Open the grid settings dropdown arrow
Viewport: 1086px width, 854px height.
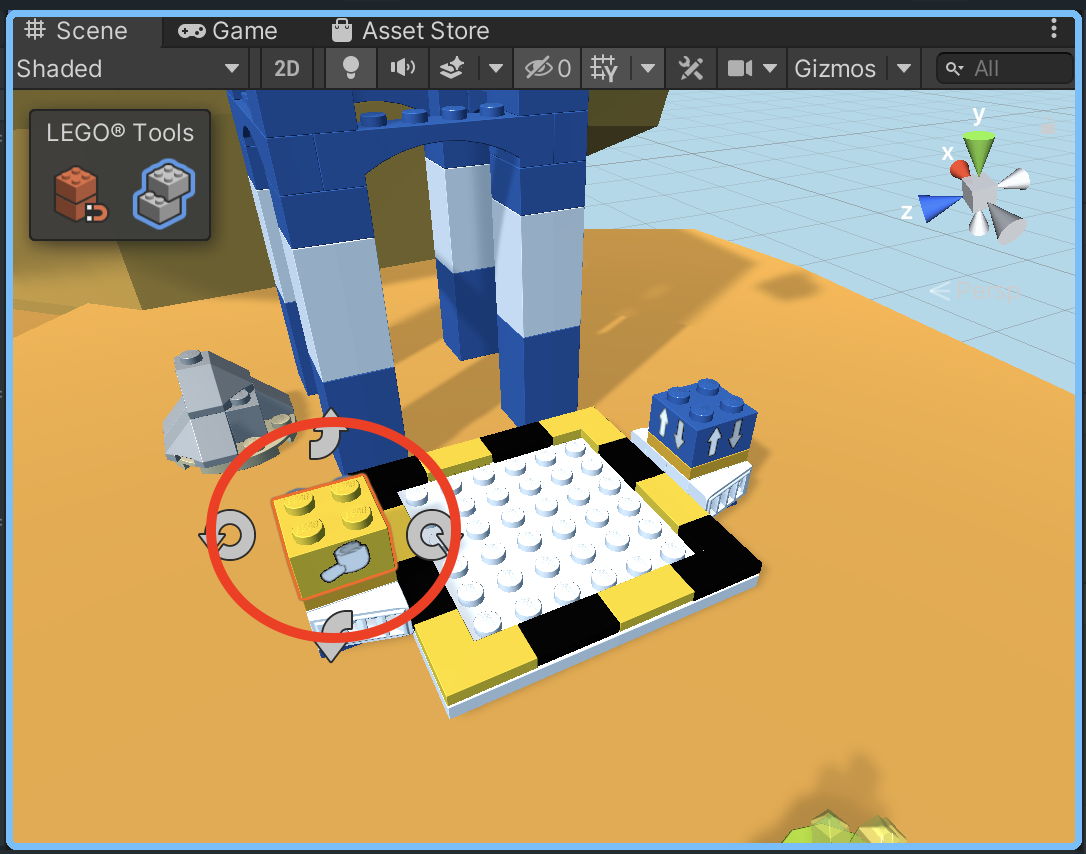648,69
